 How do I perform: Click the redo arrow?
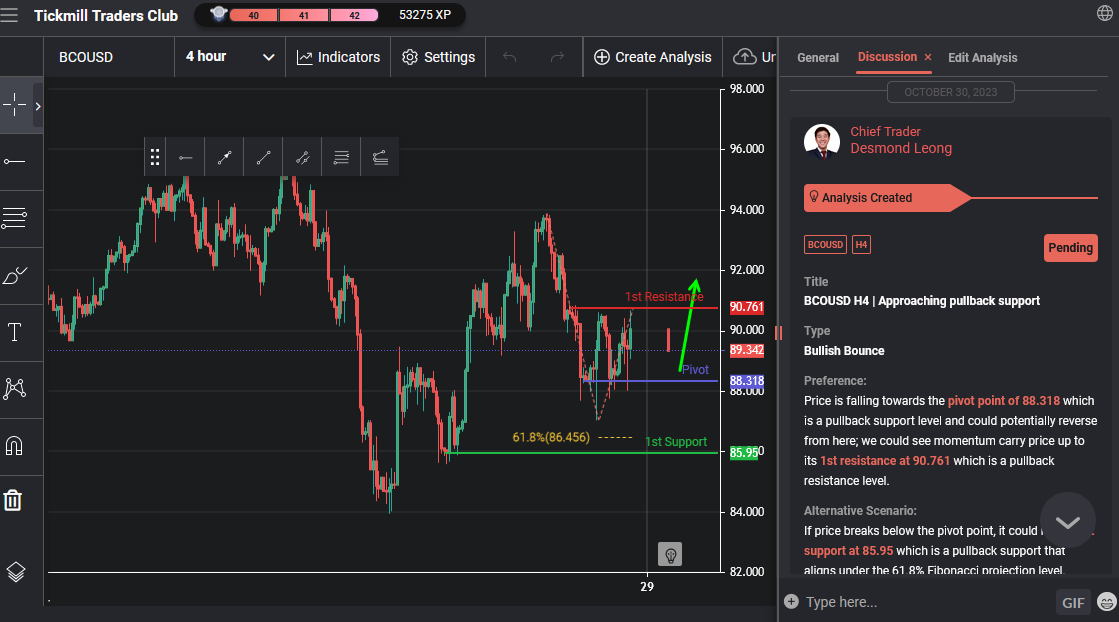pyautogui.click(x=557, y=57)
